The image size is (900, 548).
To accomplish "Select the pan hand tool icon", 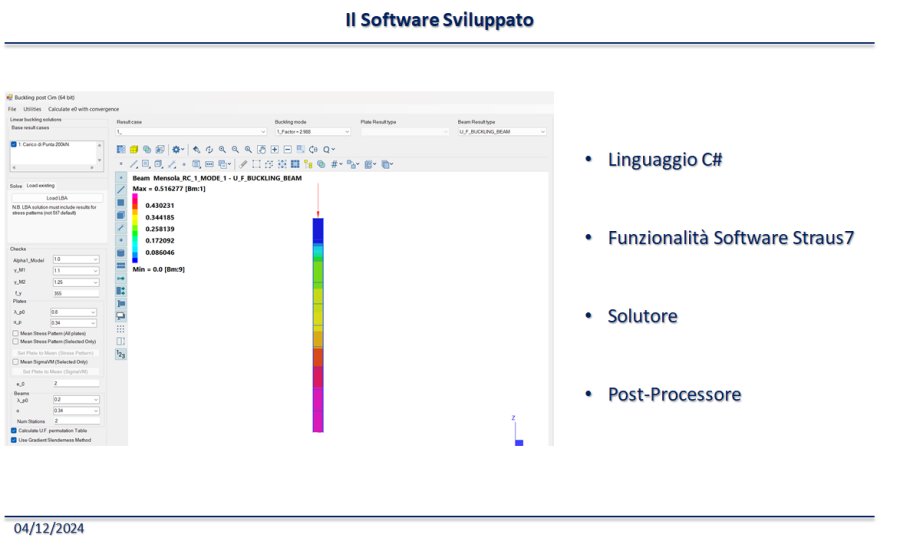I will (262, 149).
